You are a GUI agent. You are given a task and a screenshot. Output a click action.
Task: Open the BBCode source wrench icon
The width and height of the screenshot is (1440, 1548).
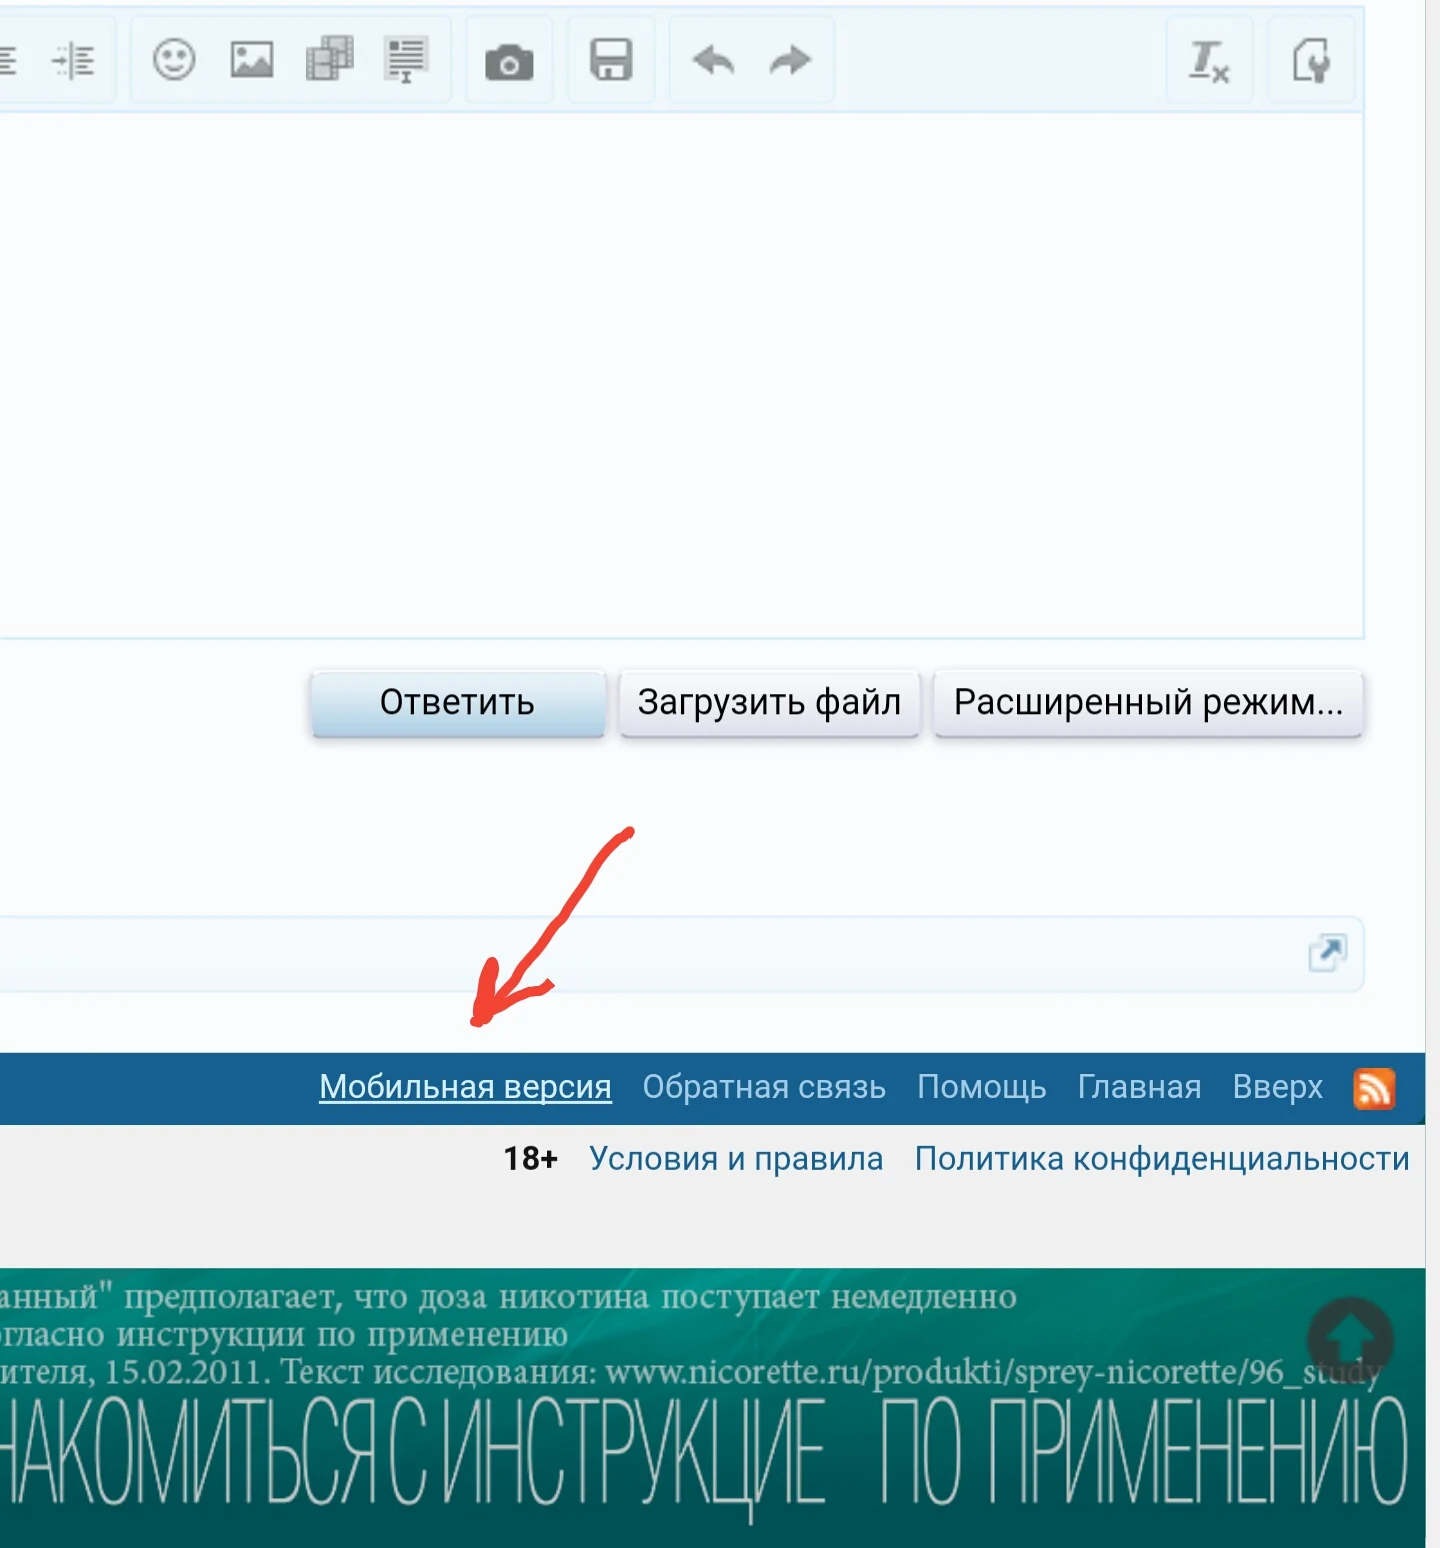pos(1313,60)
